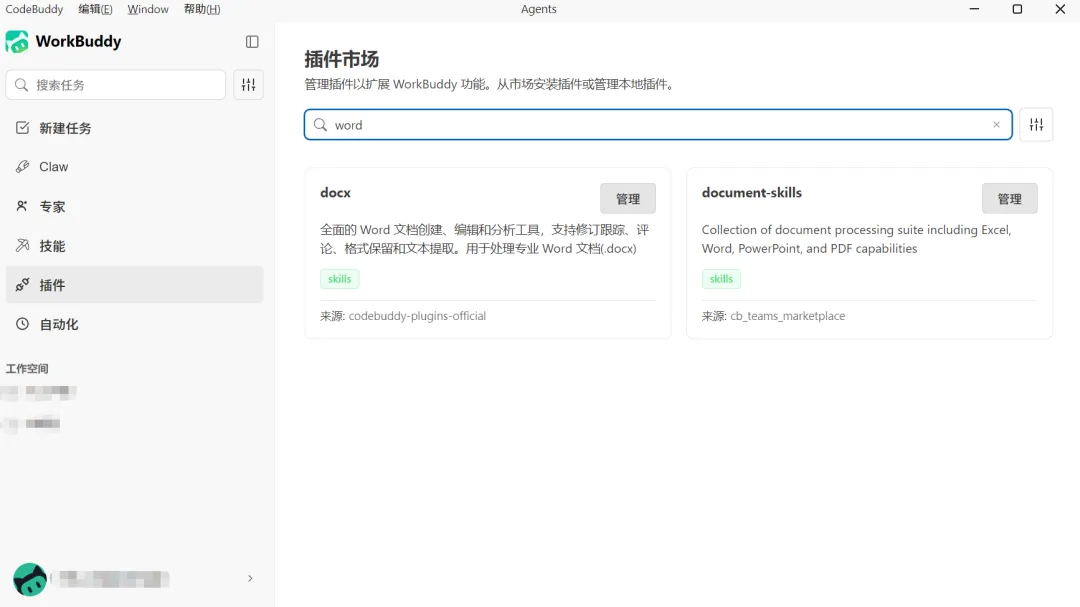This screenshot has height=607, width=1080.
Task: Click the 插件 plug icon
Action: pyautogui.click(x=23, y=285)
